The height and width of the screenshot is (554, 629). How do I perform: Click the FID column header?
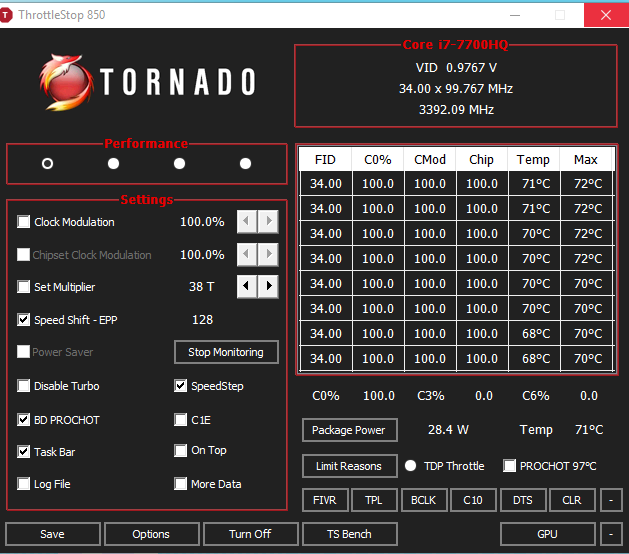[x=325, y=160]
